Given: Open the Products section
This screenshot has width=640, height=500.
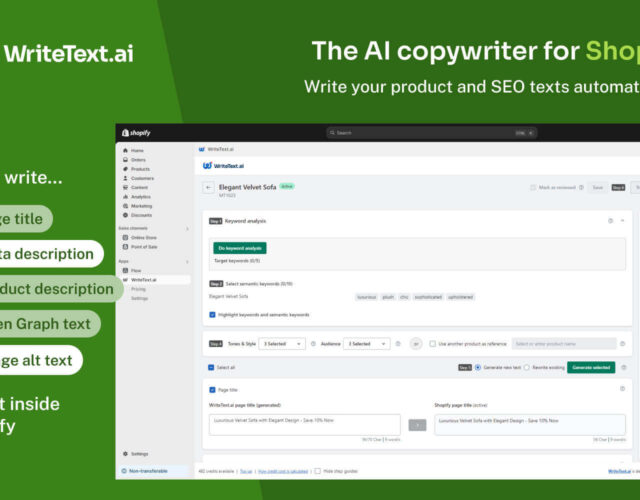Looking at the screenshot, I should (x=140, y=169).
